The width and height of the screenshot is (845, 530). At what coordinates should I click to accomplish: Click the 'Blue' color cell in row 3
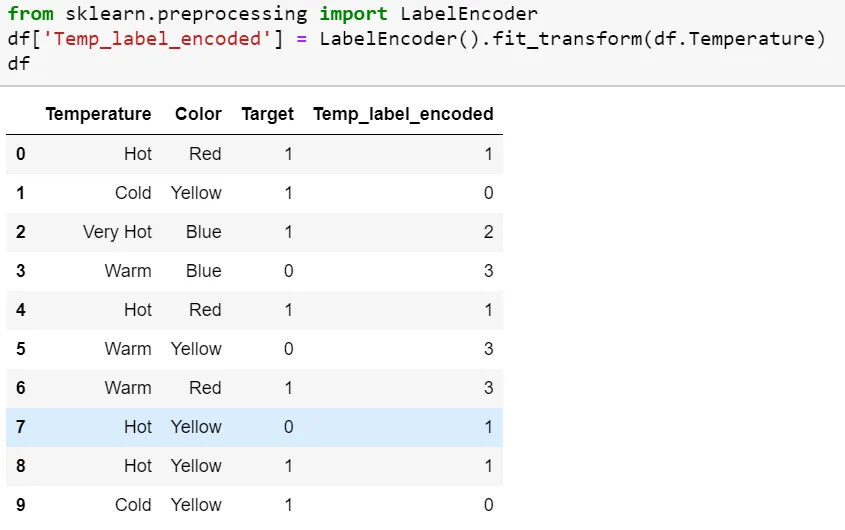pyautogui.click(x=203, y=271)
